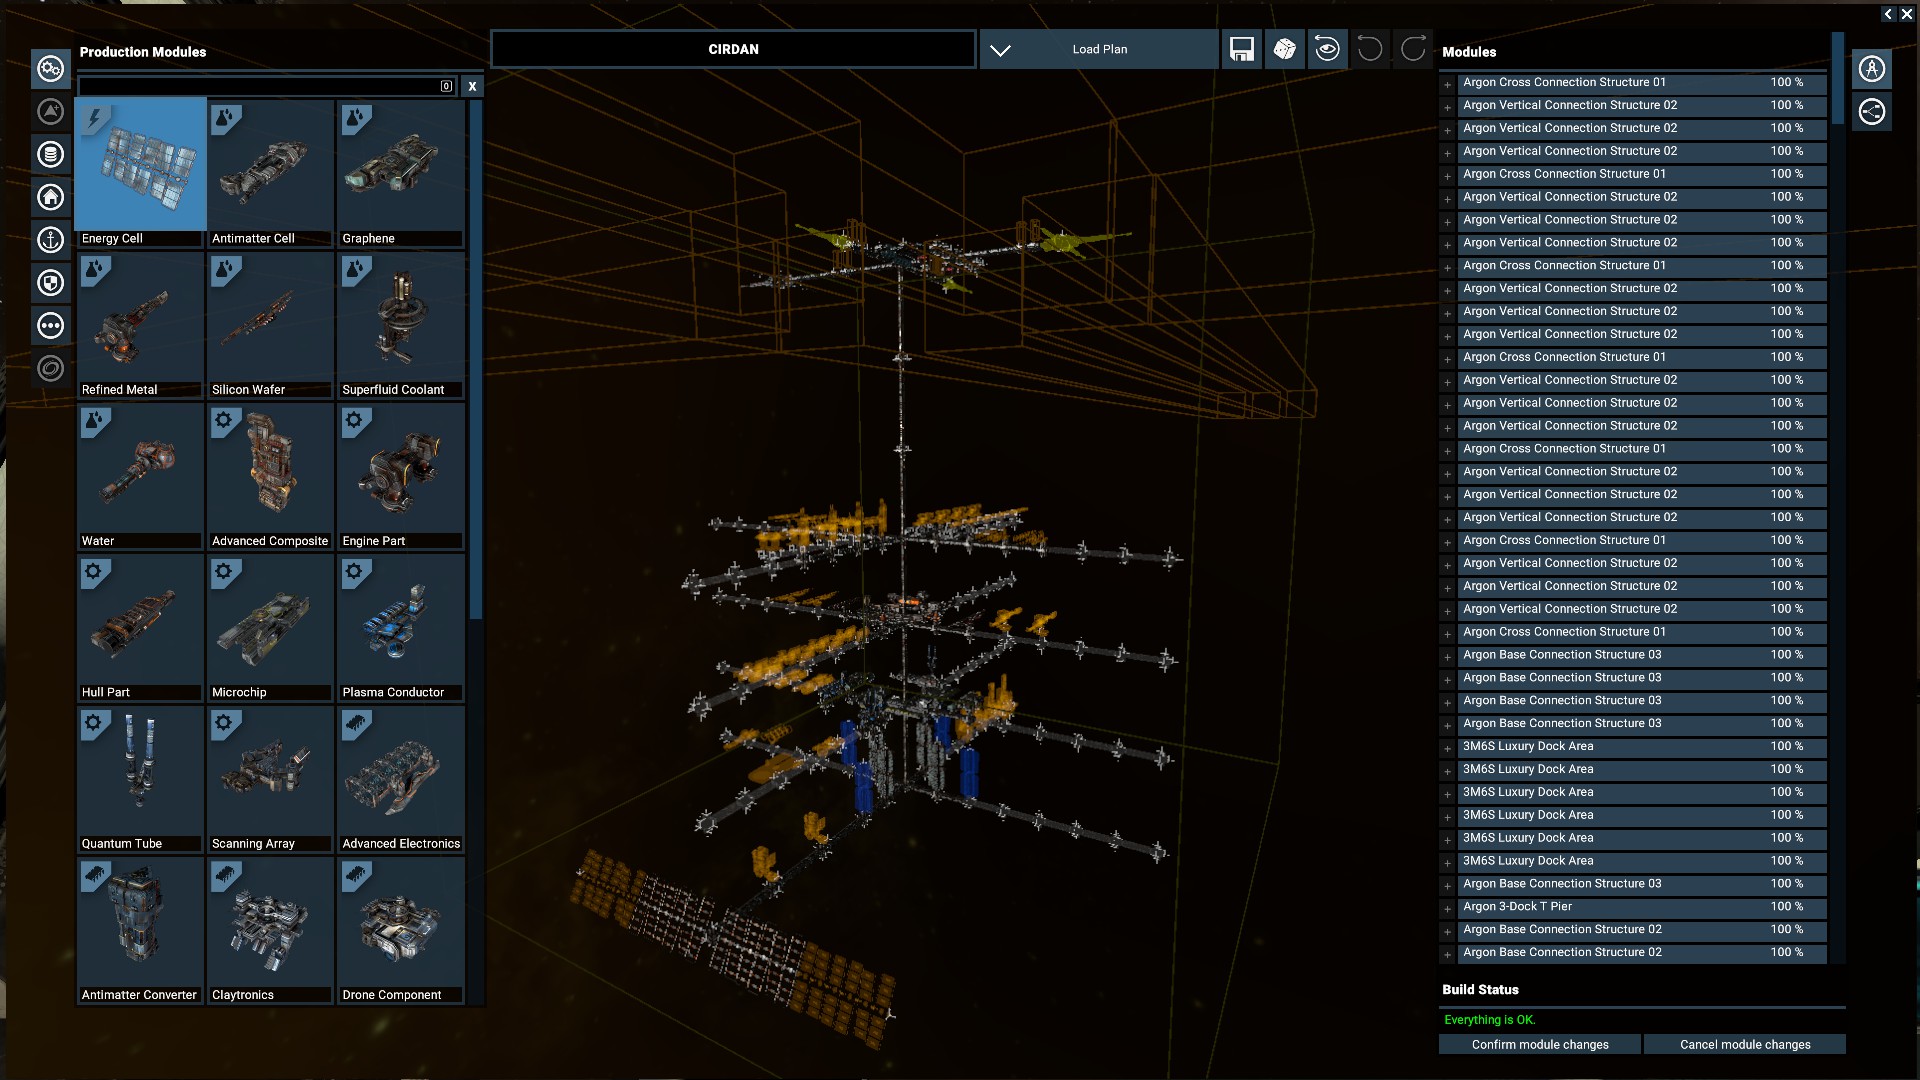Open the Other modules category (three-dots icon)
This screenshot has height=1080, width=1920.
51,326
